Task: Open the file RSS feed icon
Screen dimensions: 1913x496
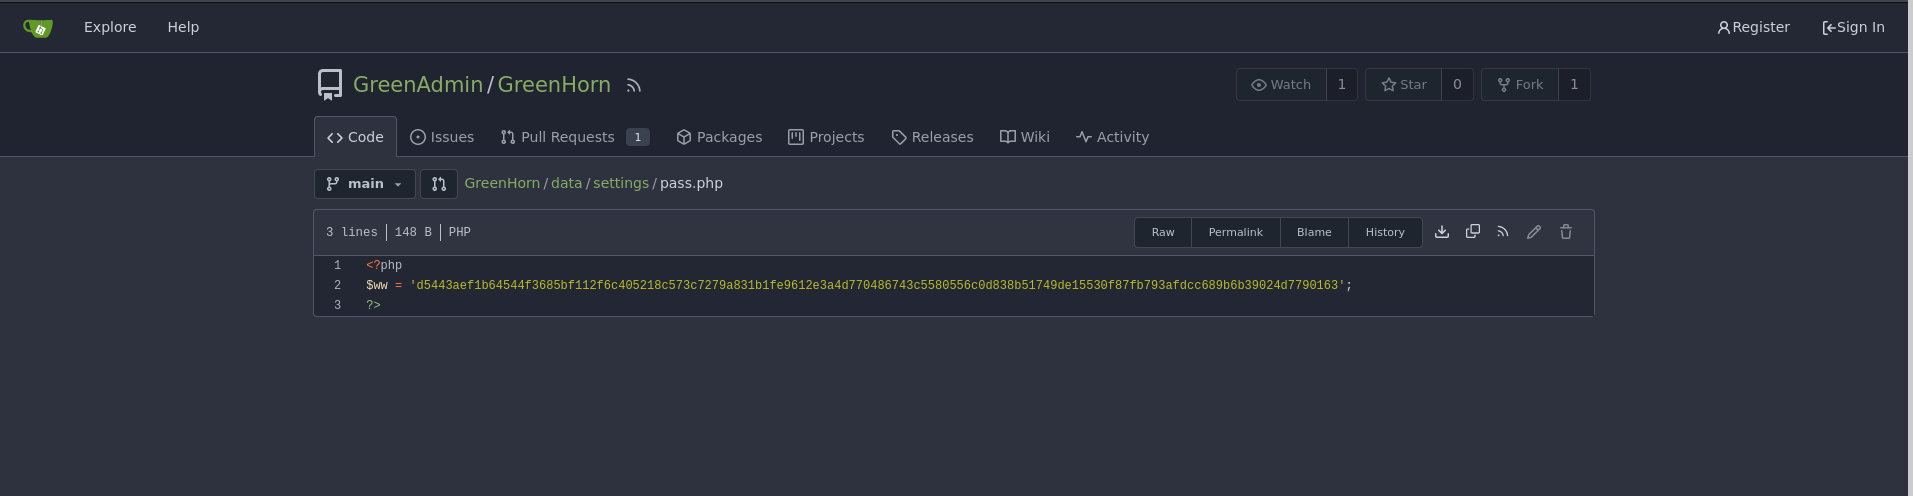Action: pyautogui.click(x=1503, y=232)
